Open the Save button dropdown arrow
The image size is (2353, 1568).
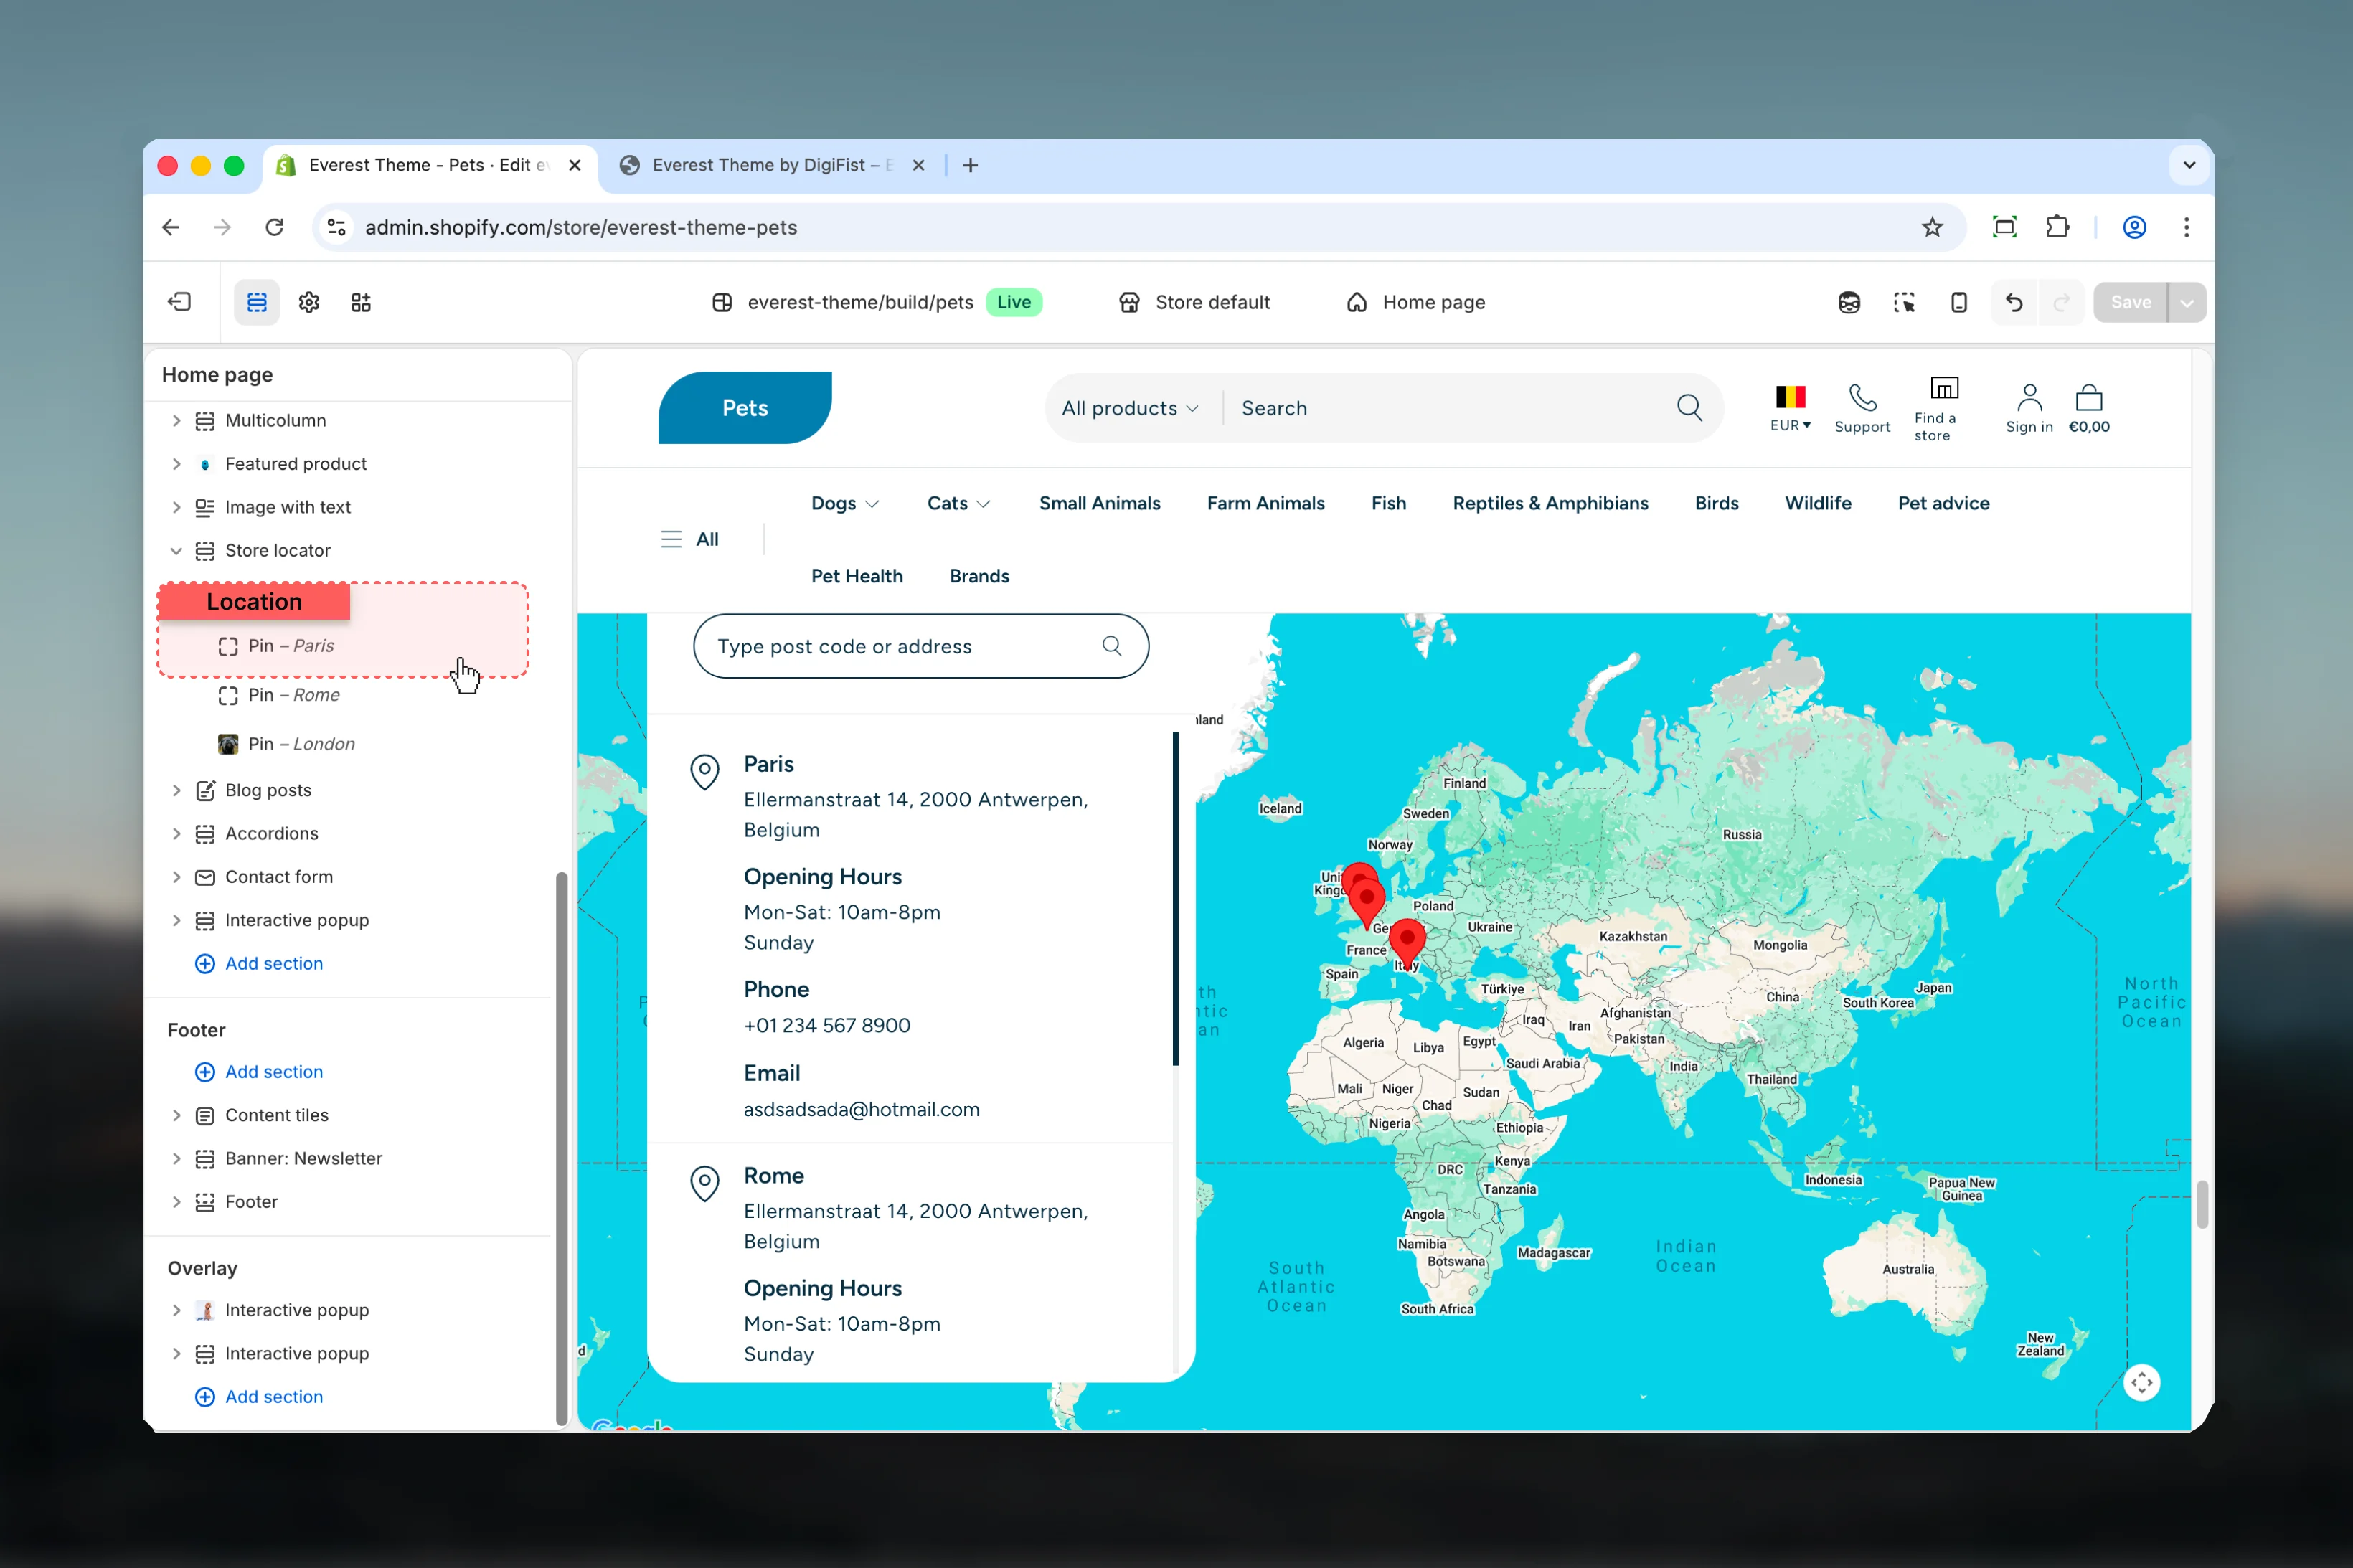pyautogui.click(x=2188, y=302)
